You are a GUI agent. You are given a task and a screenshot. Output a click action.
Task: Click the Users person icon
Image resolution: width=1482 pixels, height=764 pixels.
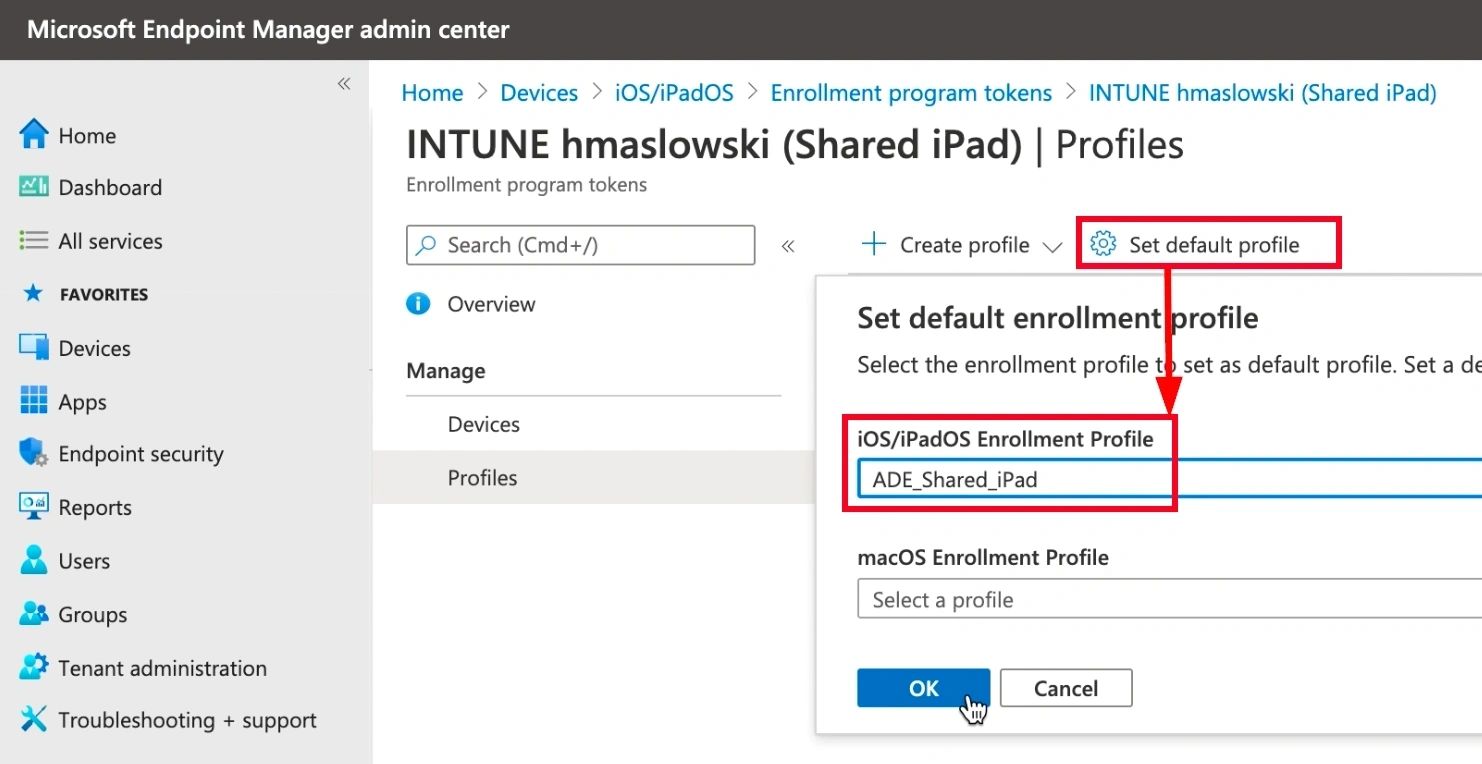pyautogui.click(x=34, y=560)
